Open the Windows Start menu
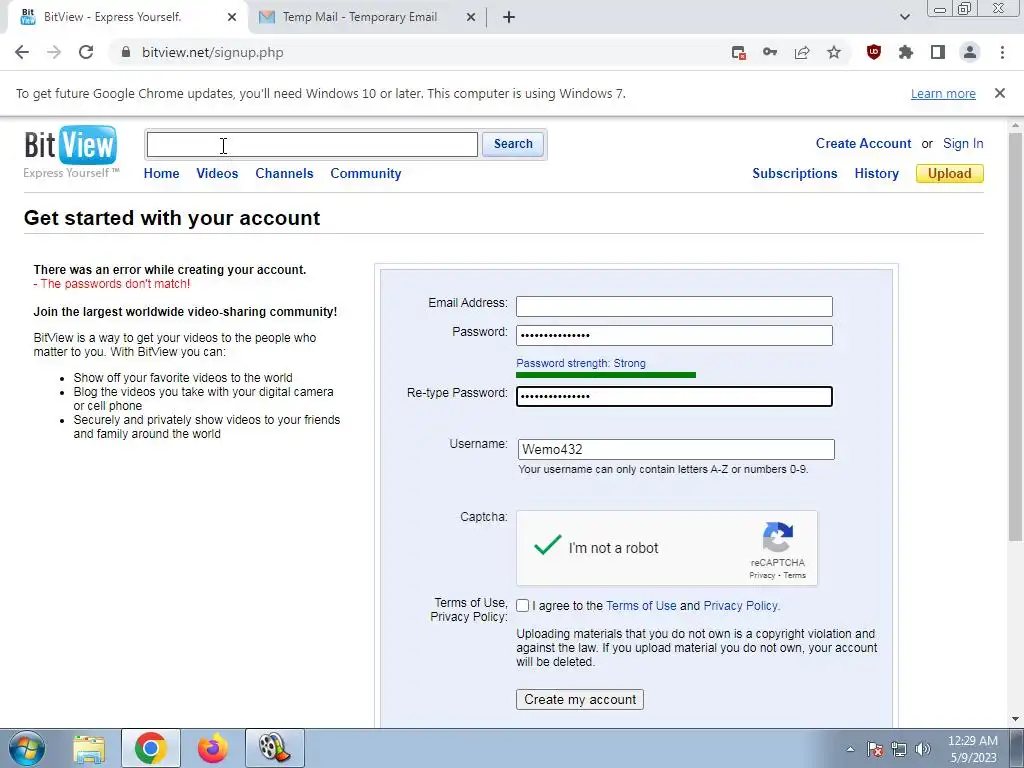1024x768 pixels. click(x=27, y=748)
